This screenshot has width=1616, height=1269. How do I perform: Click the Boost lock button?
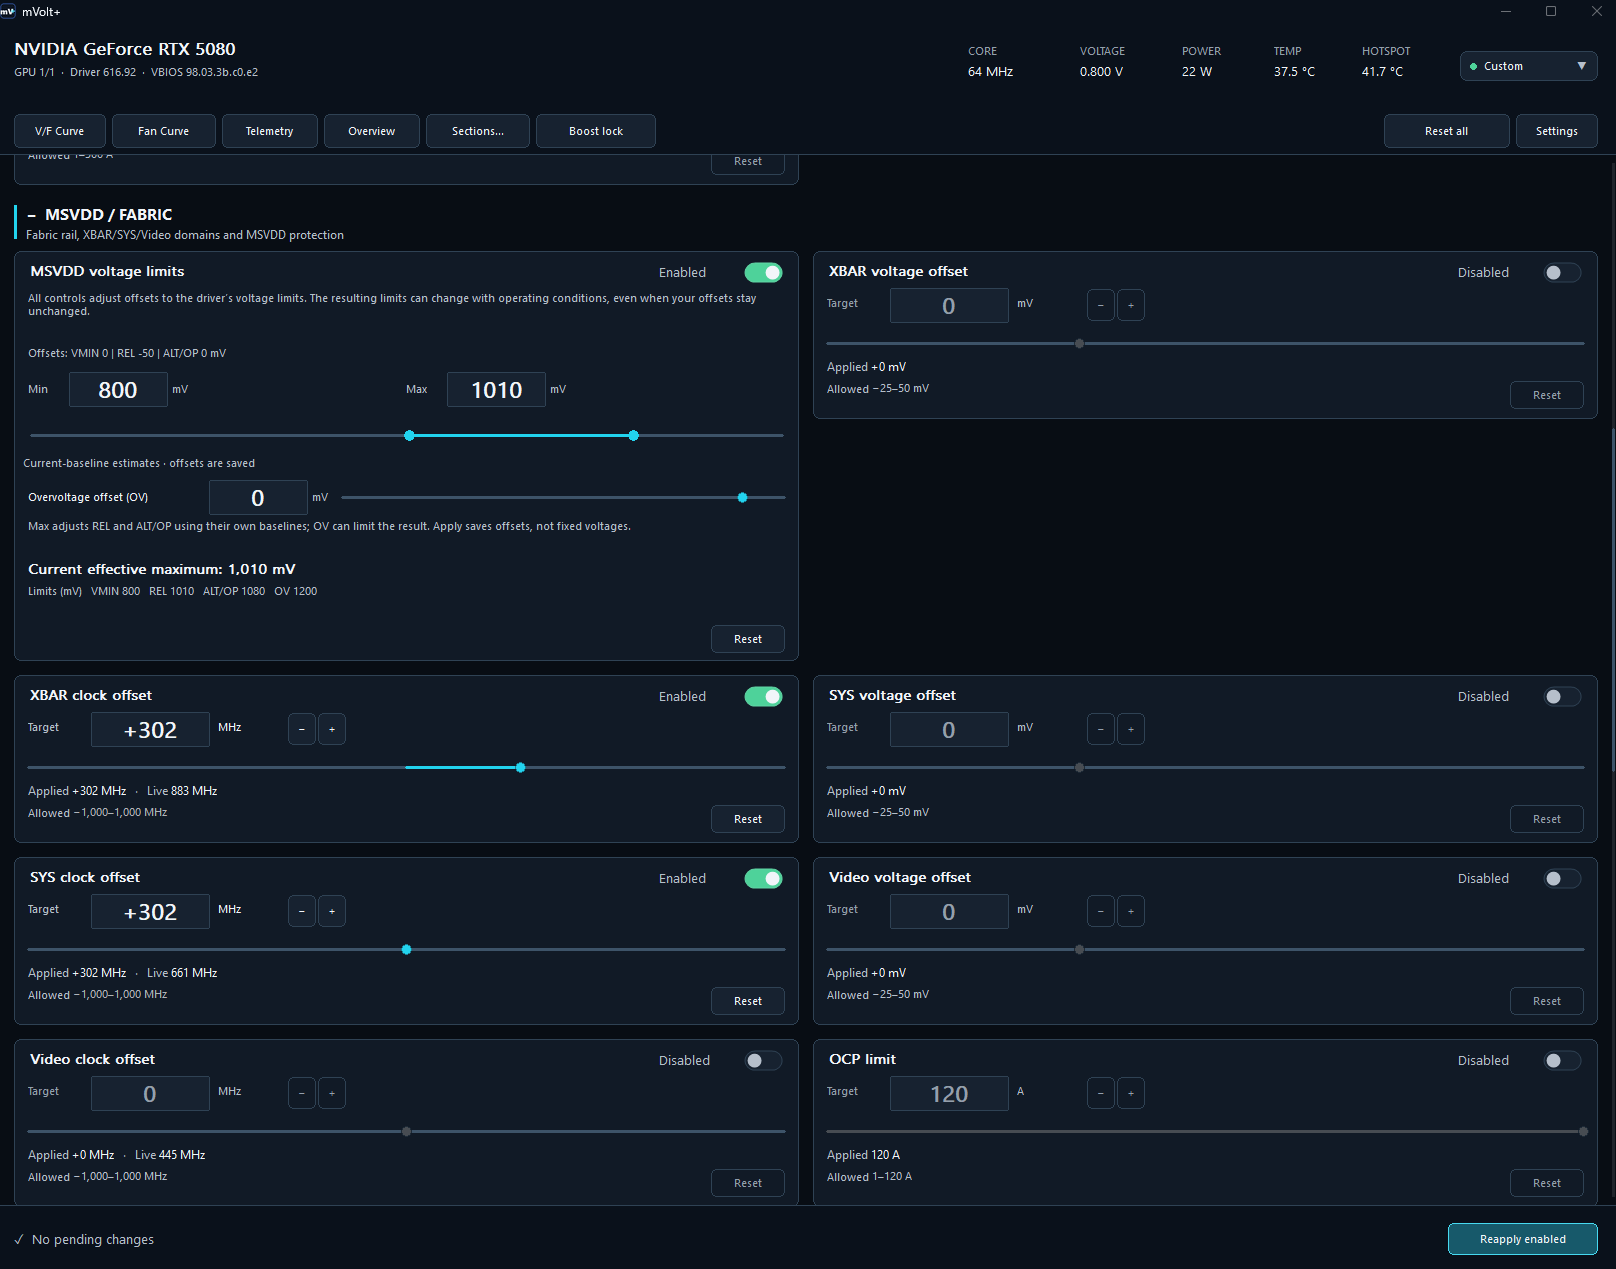pyautogui.click(x=596, y=131)
